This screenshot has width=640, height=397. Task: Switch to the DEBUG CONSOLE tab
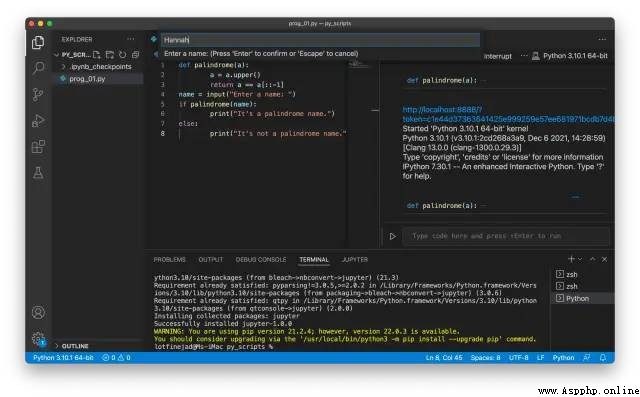pyautogui.click(x=261, y=259)
